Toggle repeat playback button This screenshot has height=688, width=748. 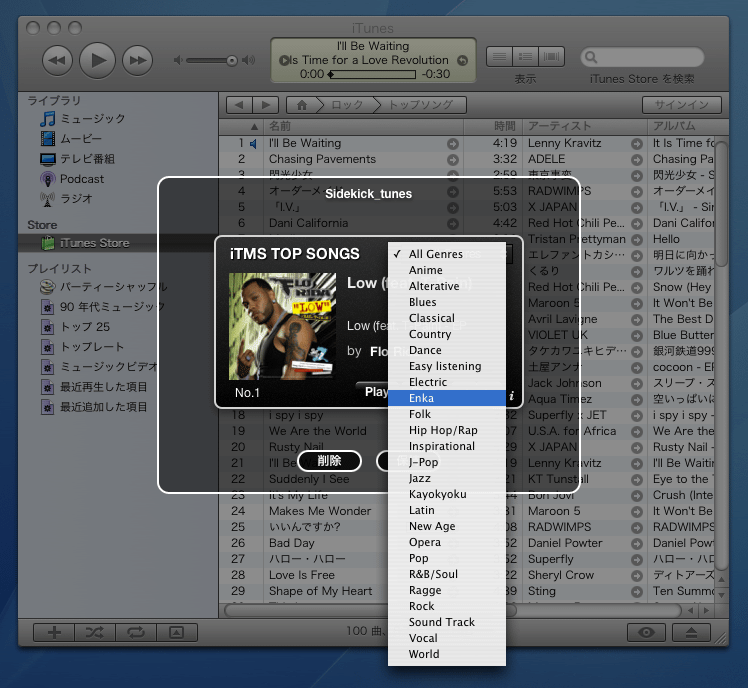135,632
